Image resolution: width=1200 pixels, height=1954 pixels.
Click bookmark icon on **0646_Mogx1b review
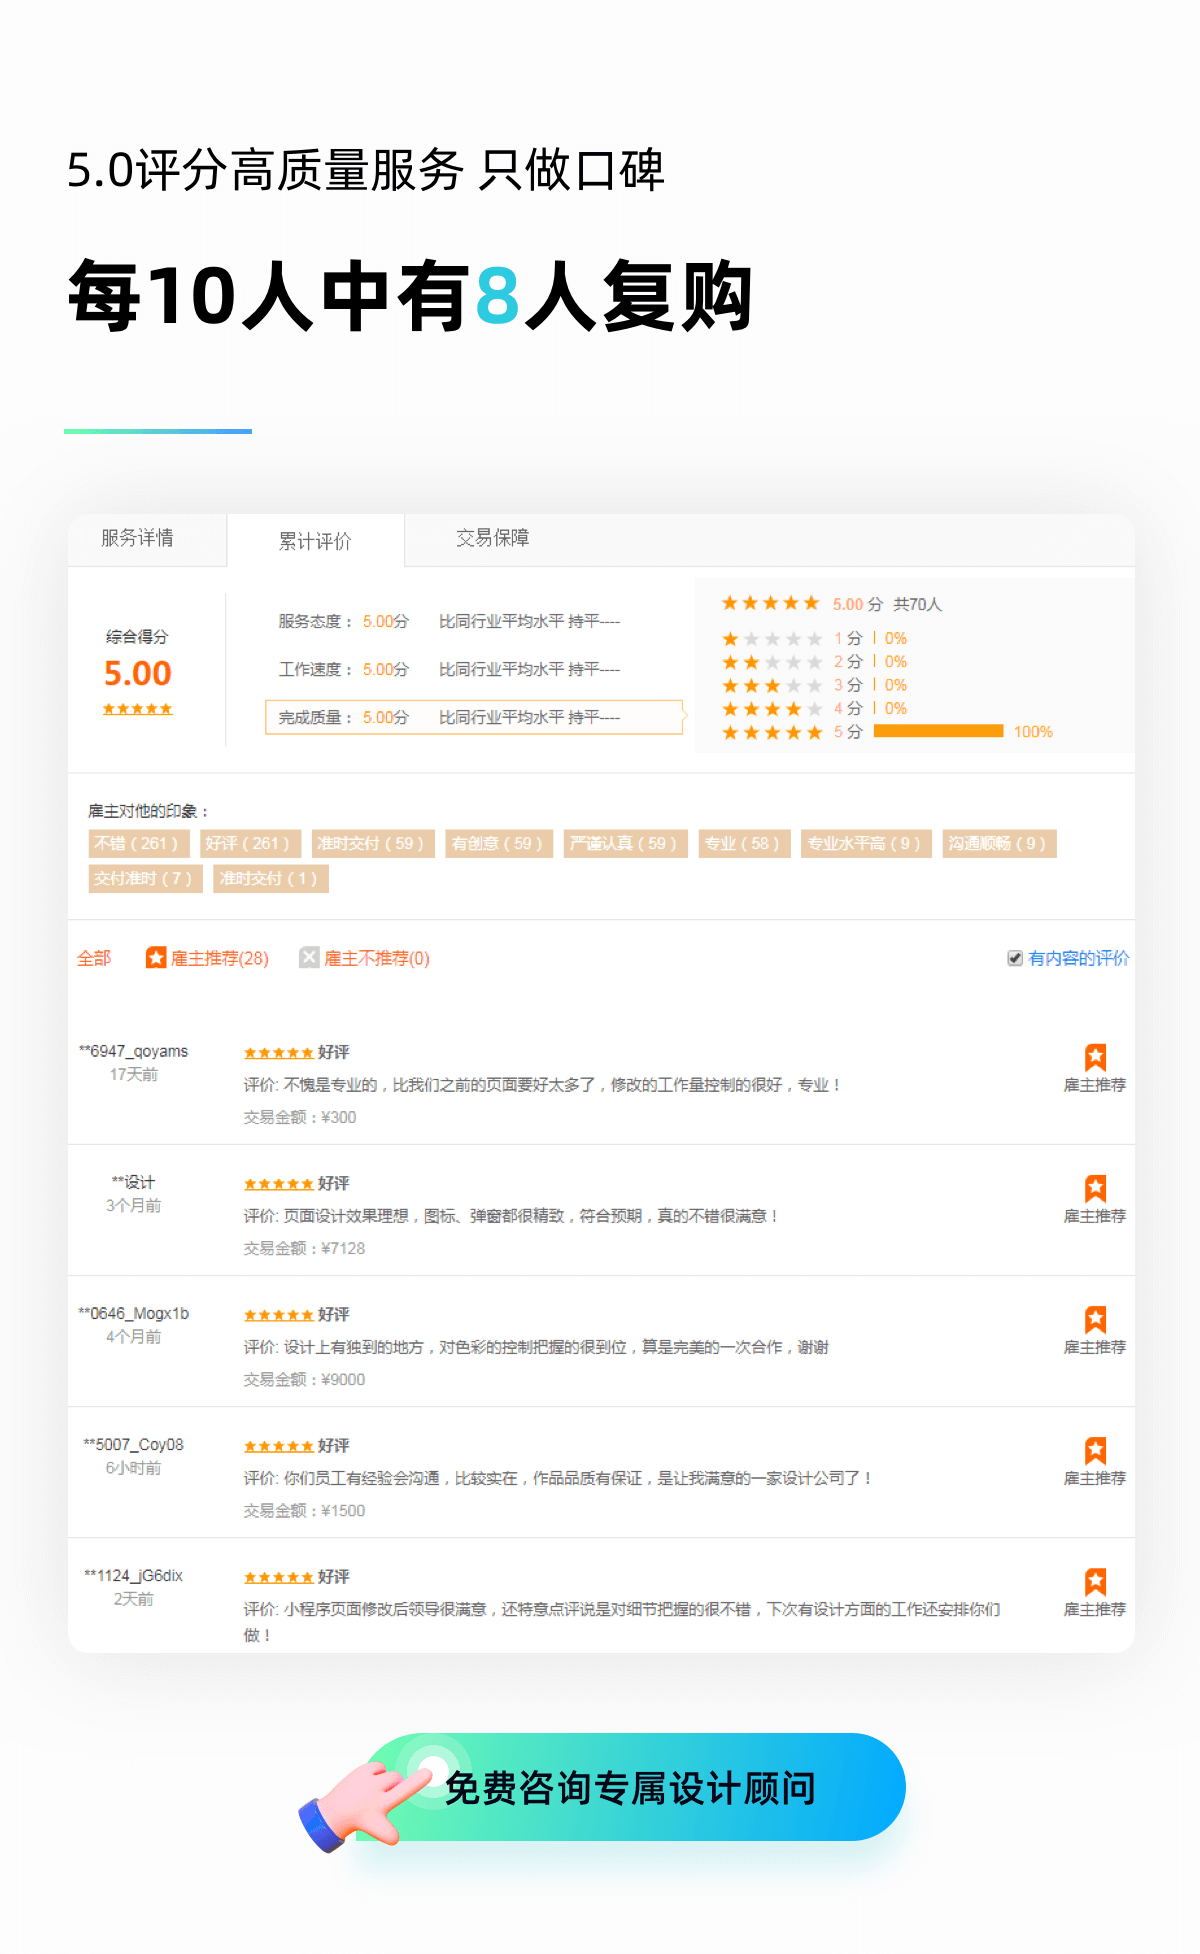click(x=1095, y=1320)
